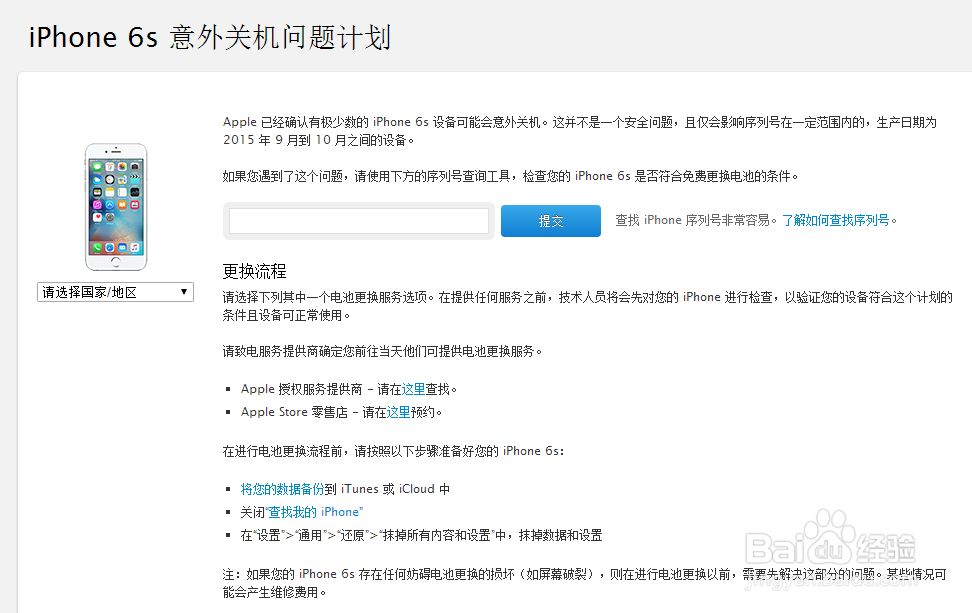Image resolution: width=972 pixels, height=613 pixels.
Task: Follow the 这里 link for Apple Store 零售店预约
Action: click(399, 412)
